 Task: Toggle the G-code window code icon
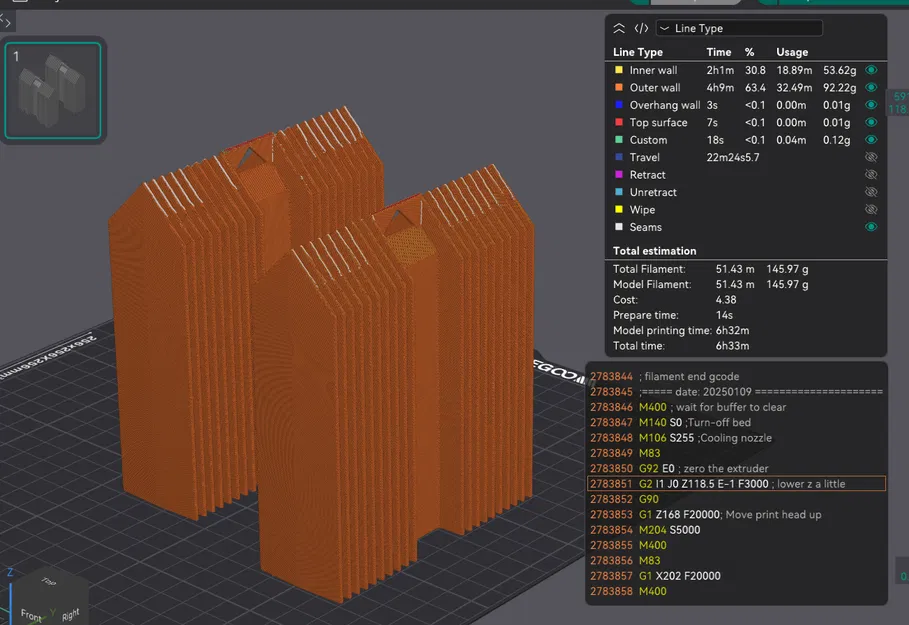pos(642,28)
